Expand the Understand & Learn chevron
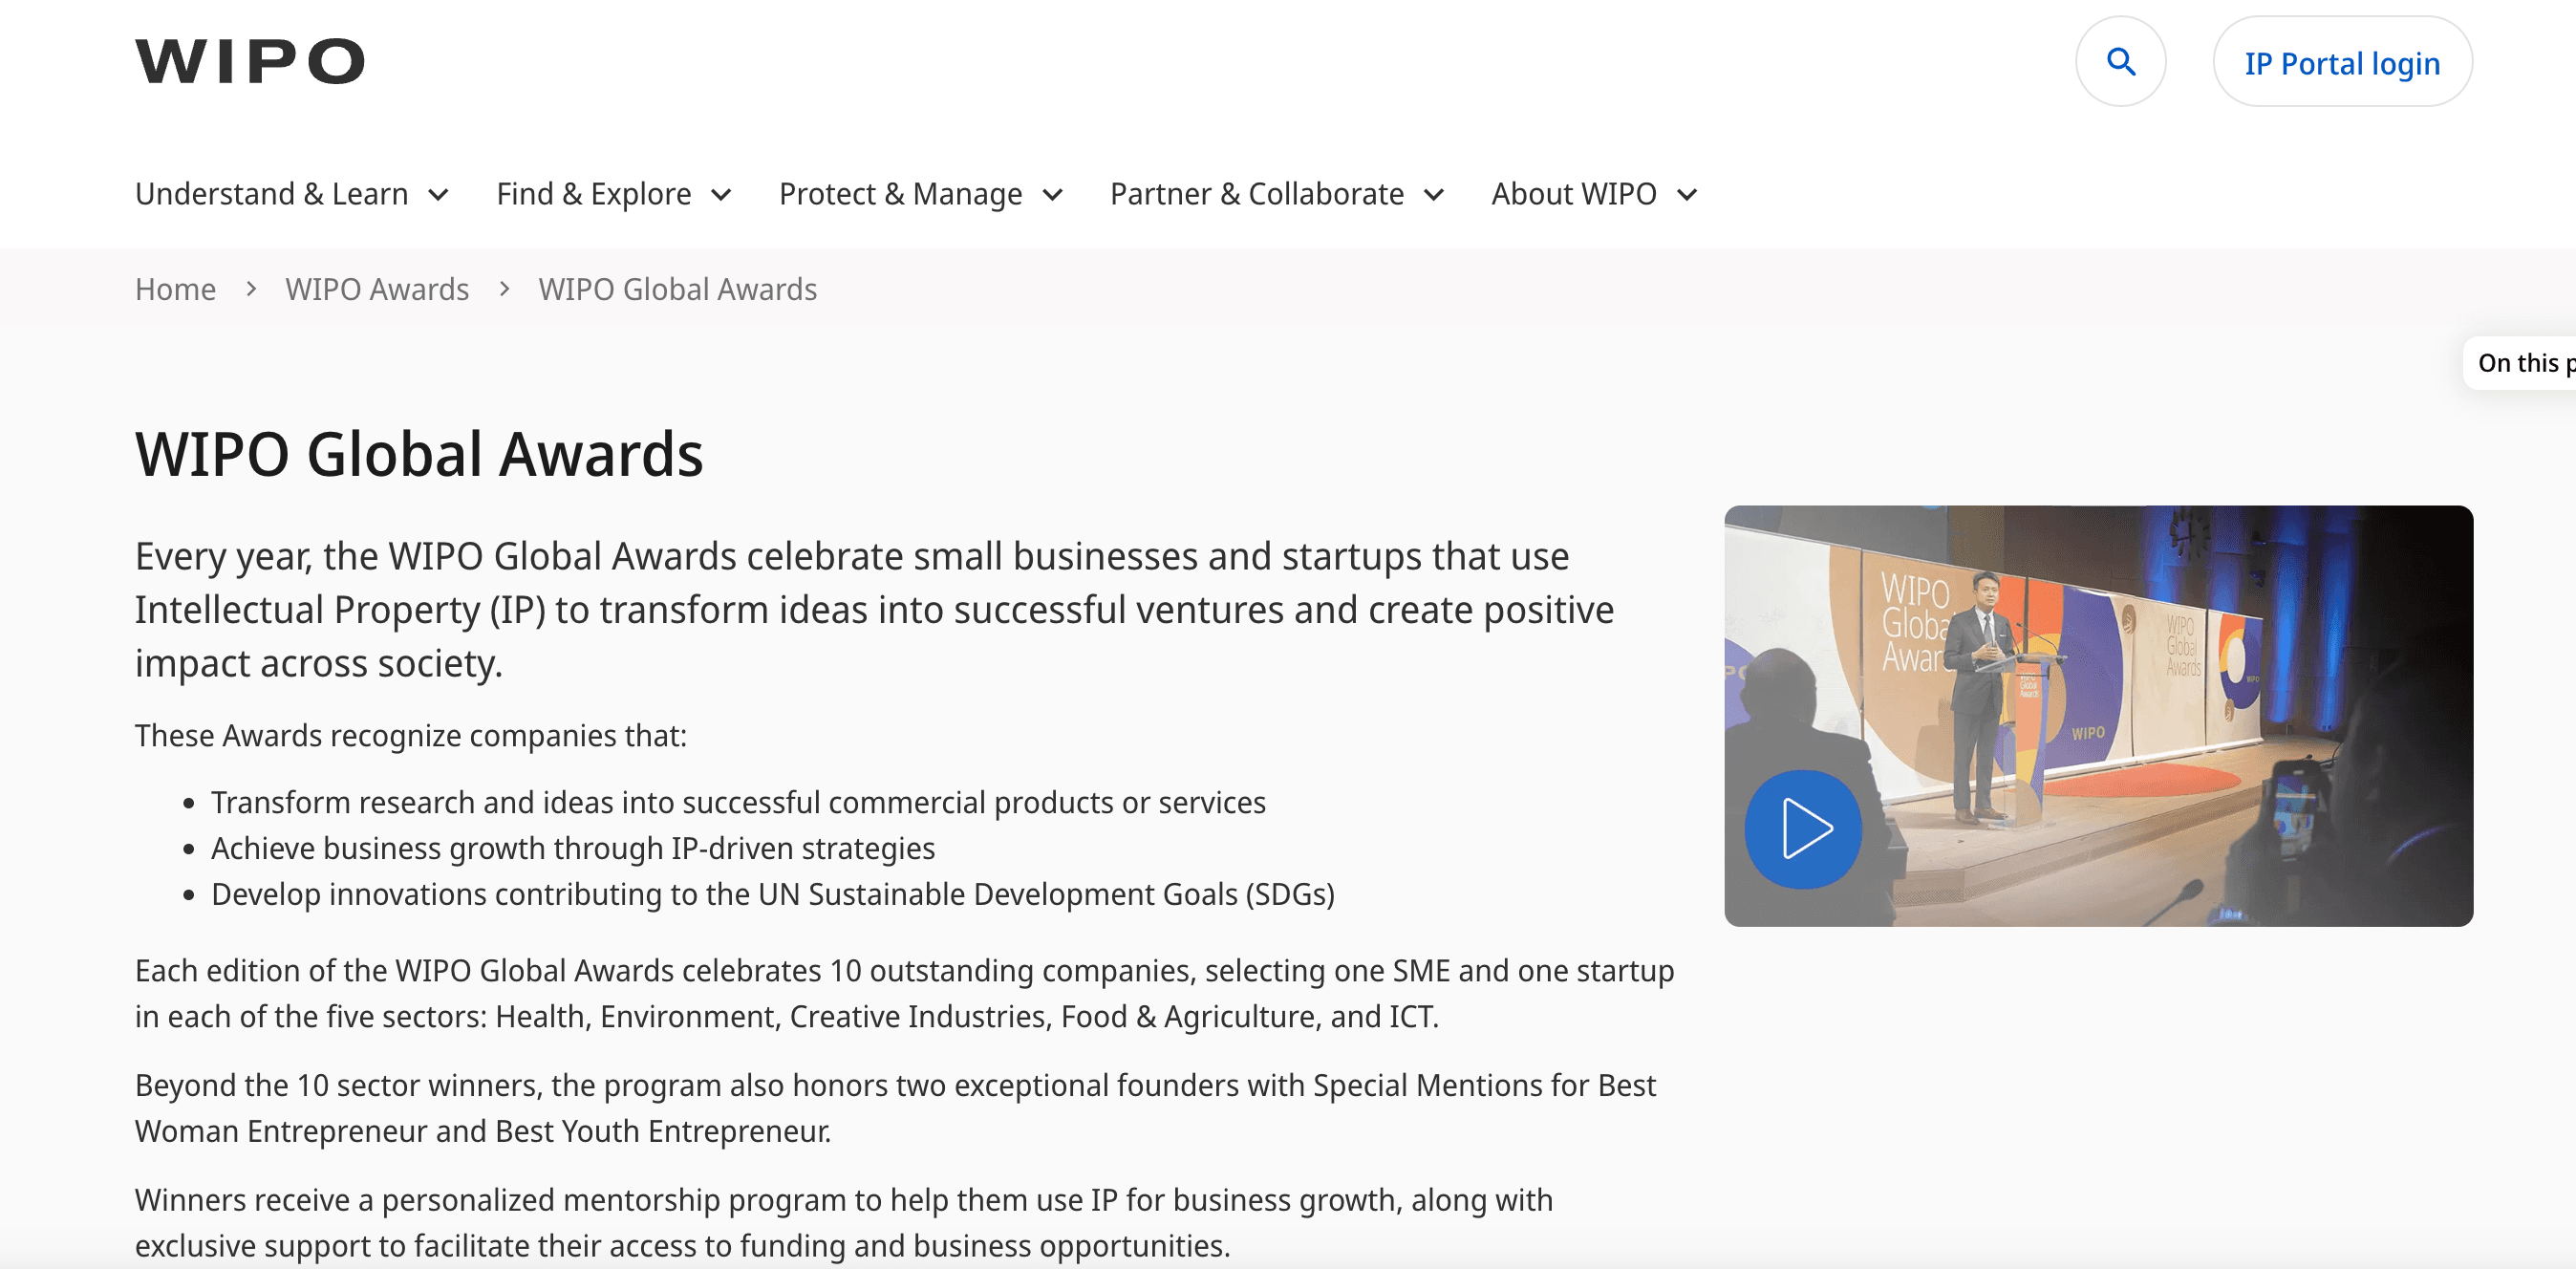Image resolution: width=2576 pixels, height=1269 pixels. pos(438,195)
